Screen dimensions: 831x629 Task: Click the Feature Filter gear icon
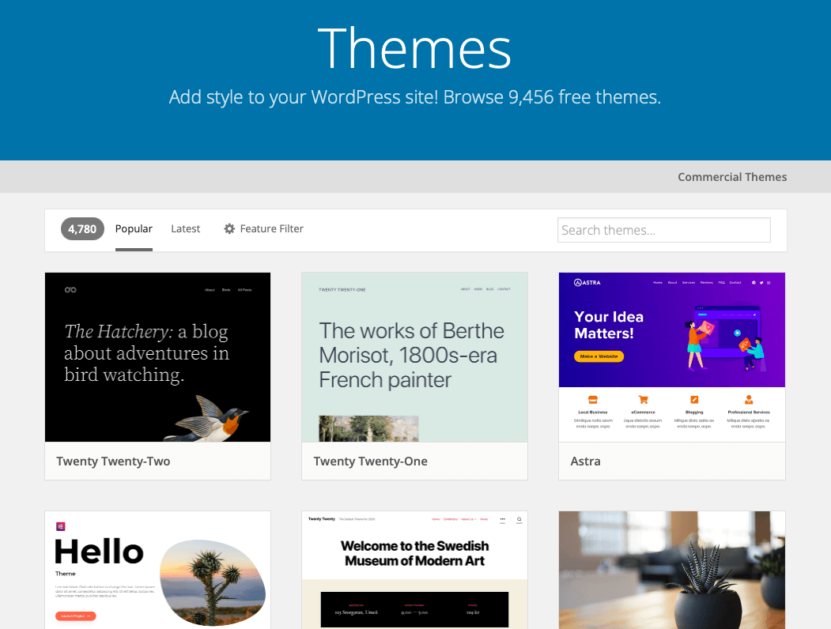click(229, 228)
